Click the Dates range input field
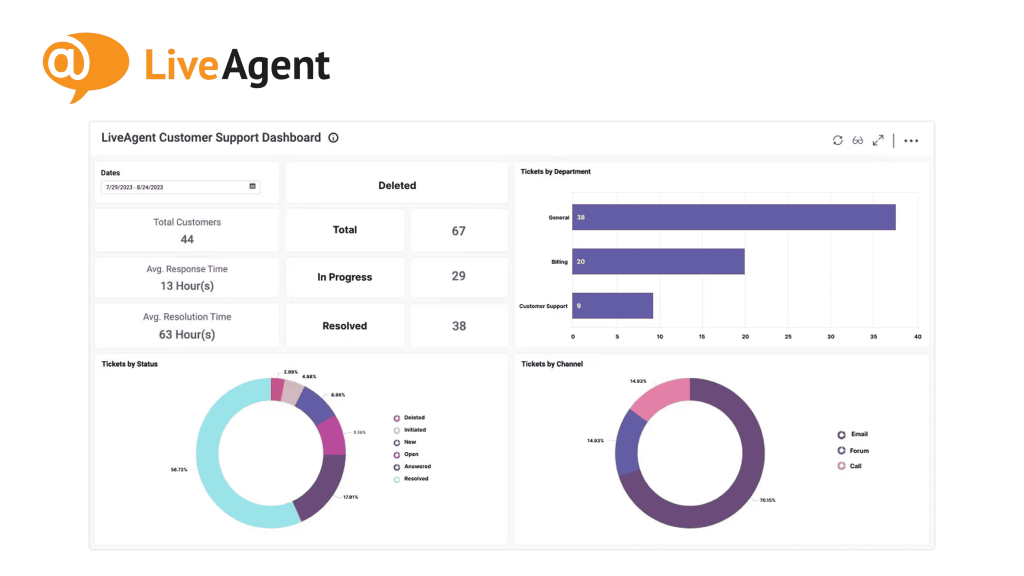 [x=175, y=186]
